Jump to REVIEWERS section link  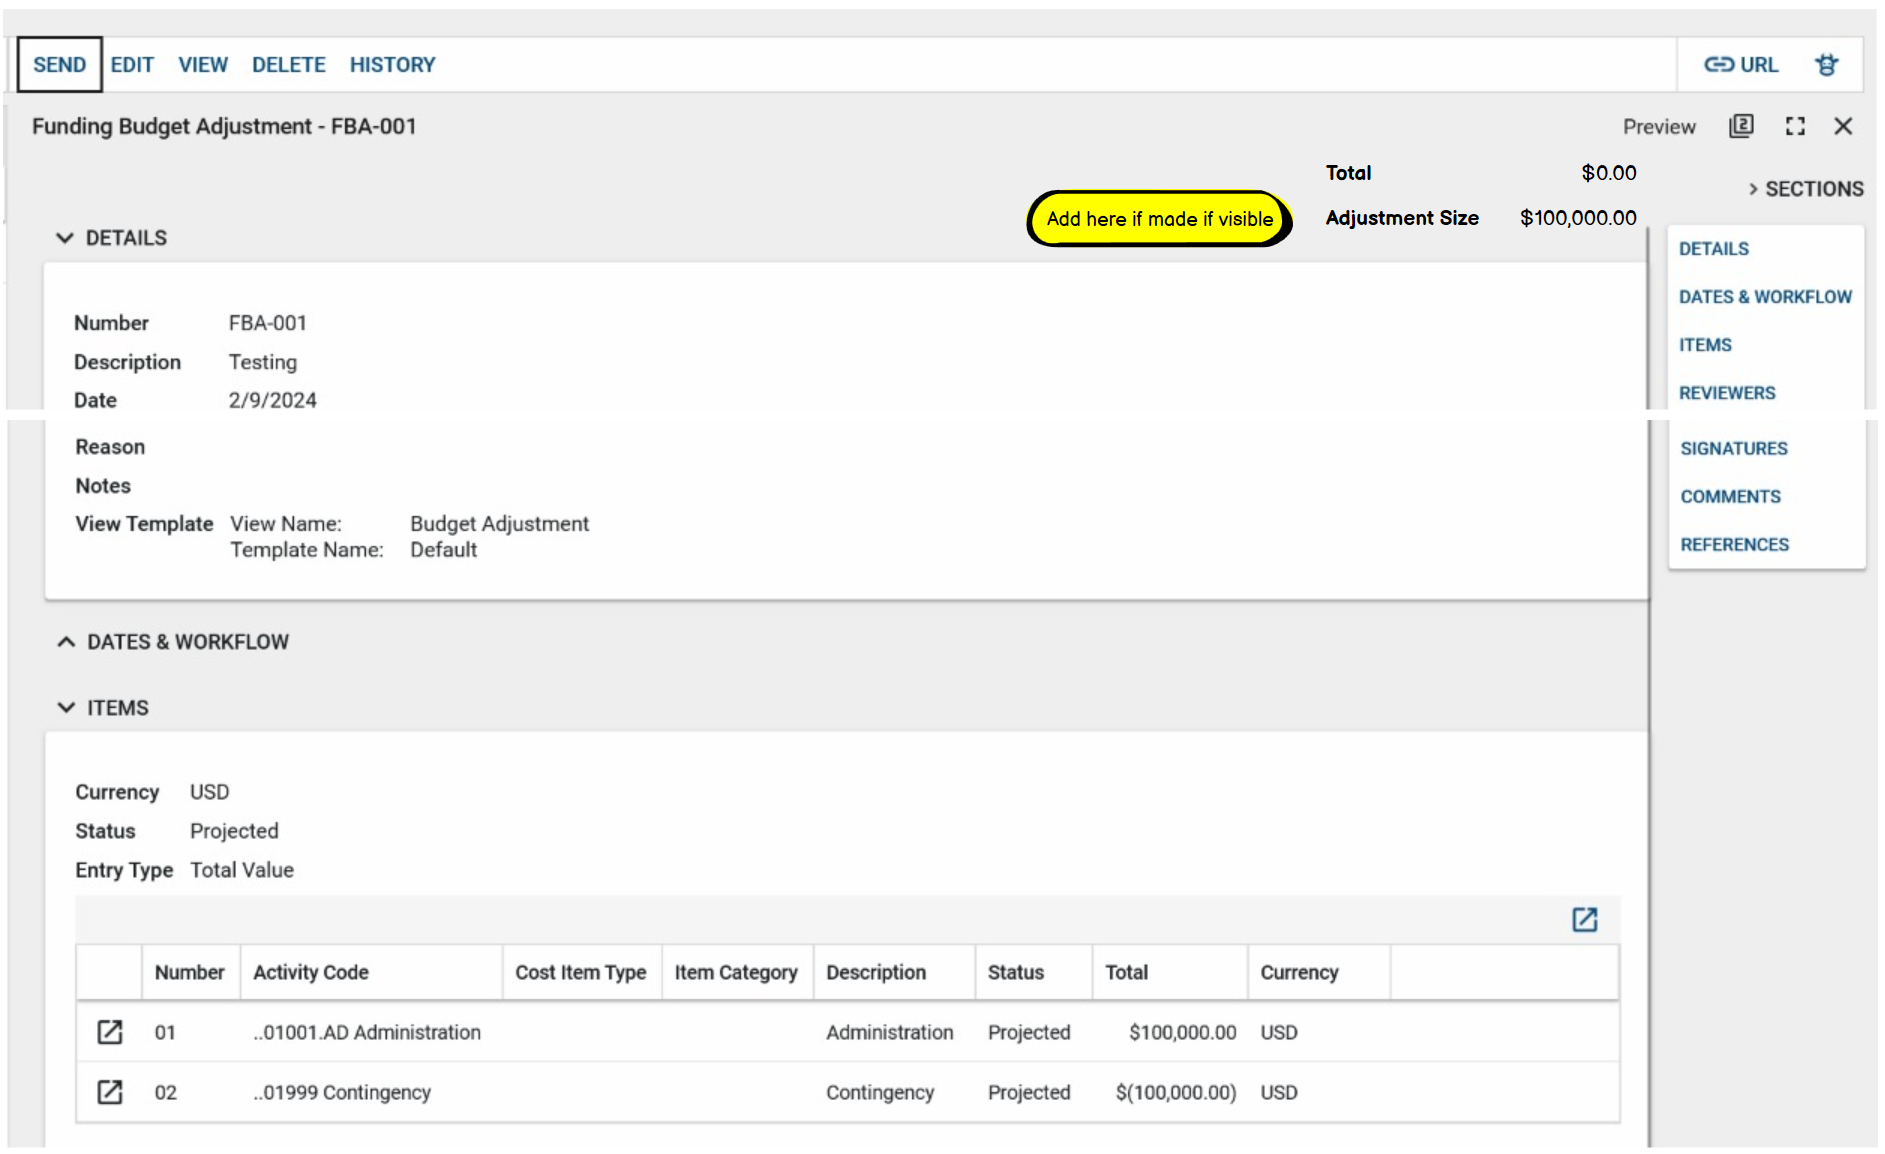click(x=1726, y=393)
